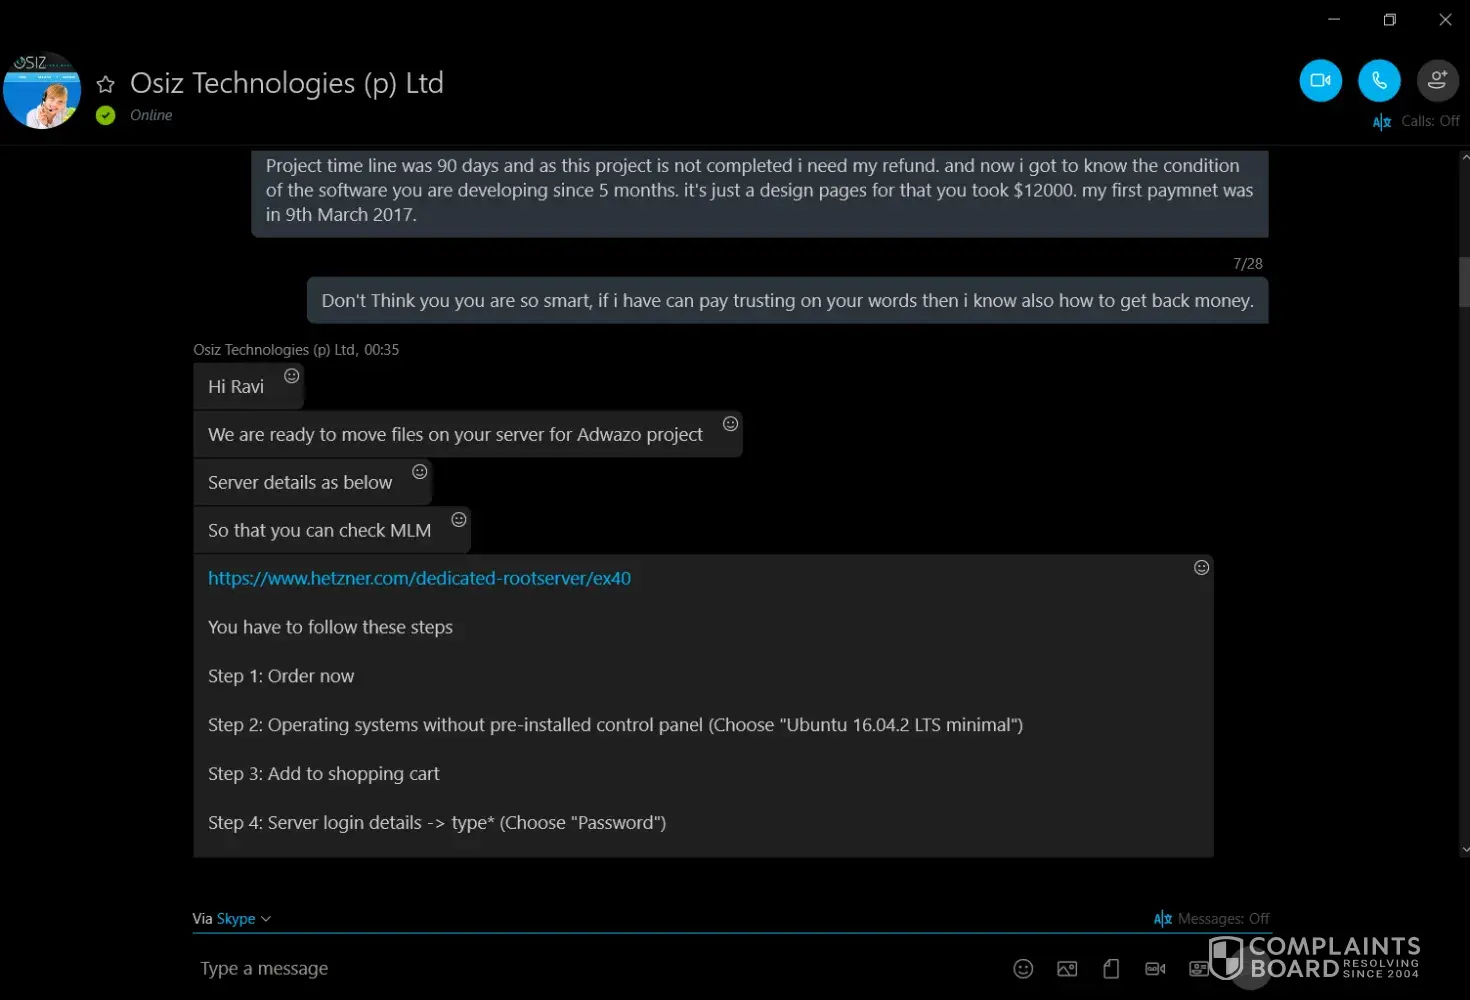Click the green online status indicator

coord(106,116)
